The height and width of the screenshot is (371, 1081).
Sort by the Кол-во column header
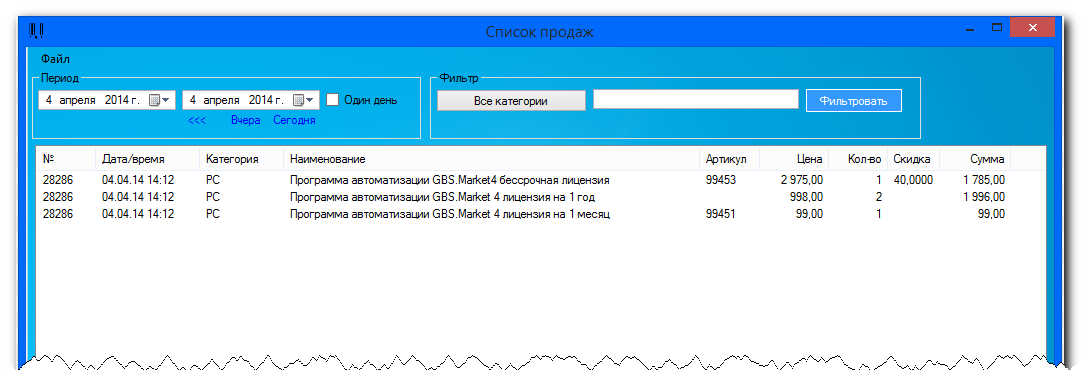coord(858,159)
